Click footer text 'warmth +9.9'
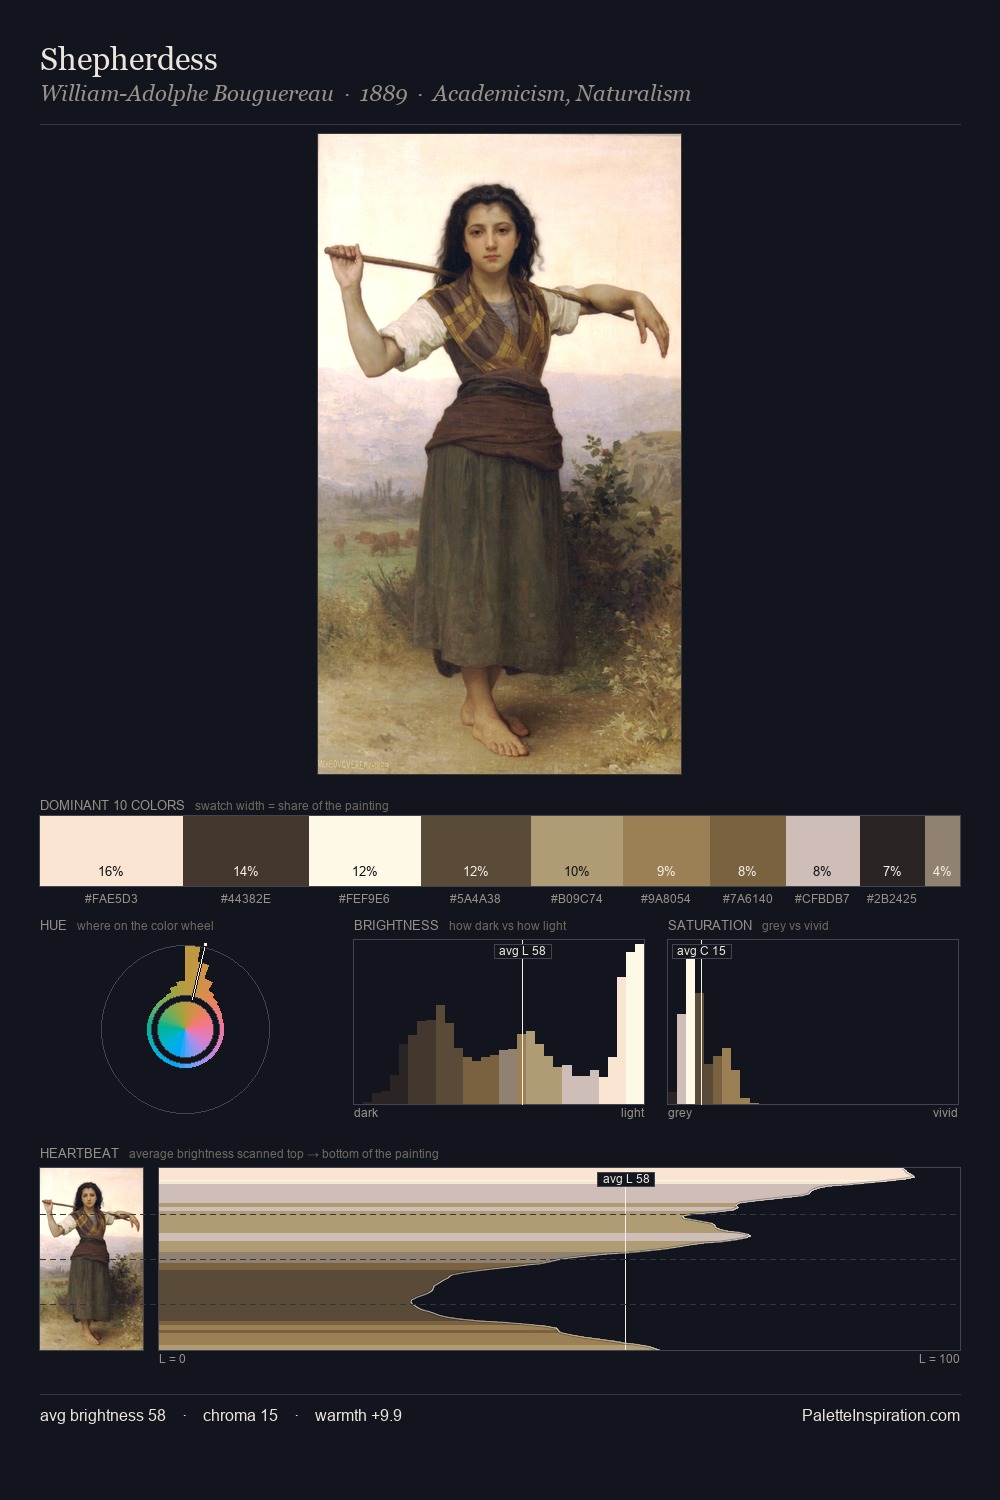This screenshot has height=1500, width=1000. 358,1415
